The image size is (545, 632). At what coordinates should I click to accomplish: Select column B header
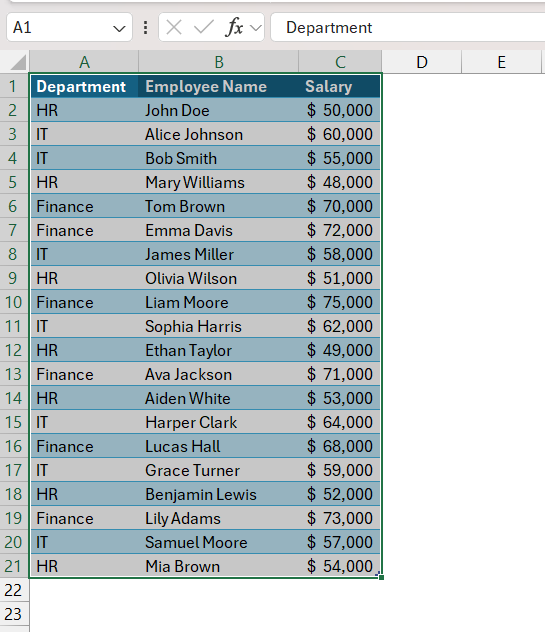pos(218,62)
